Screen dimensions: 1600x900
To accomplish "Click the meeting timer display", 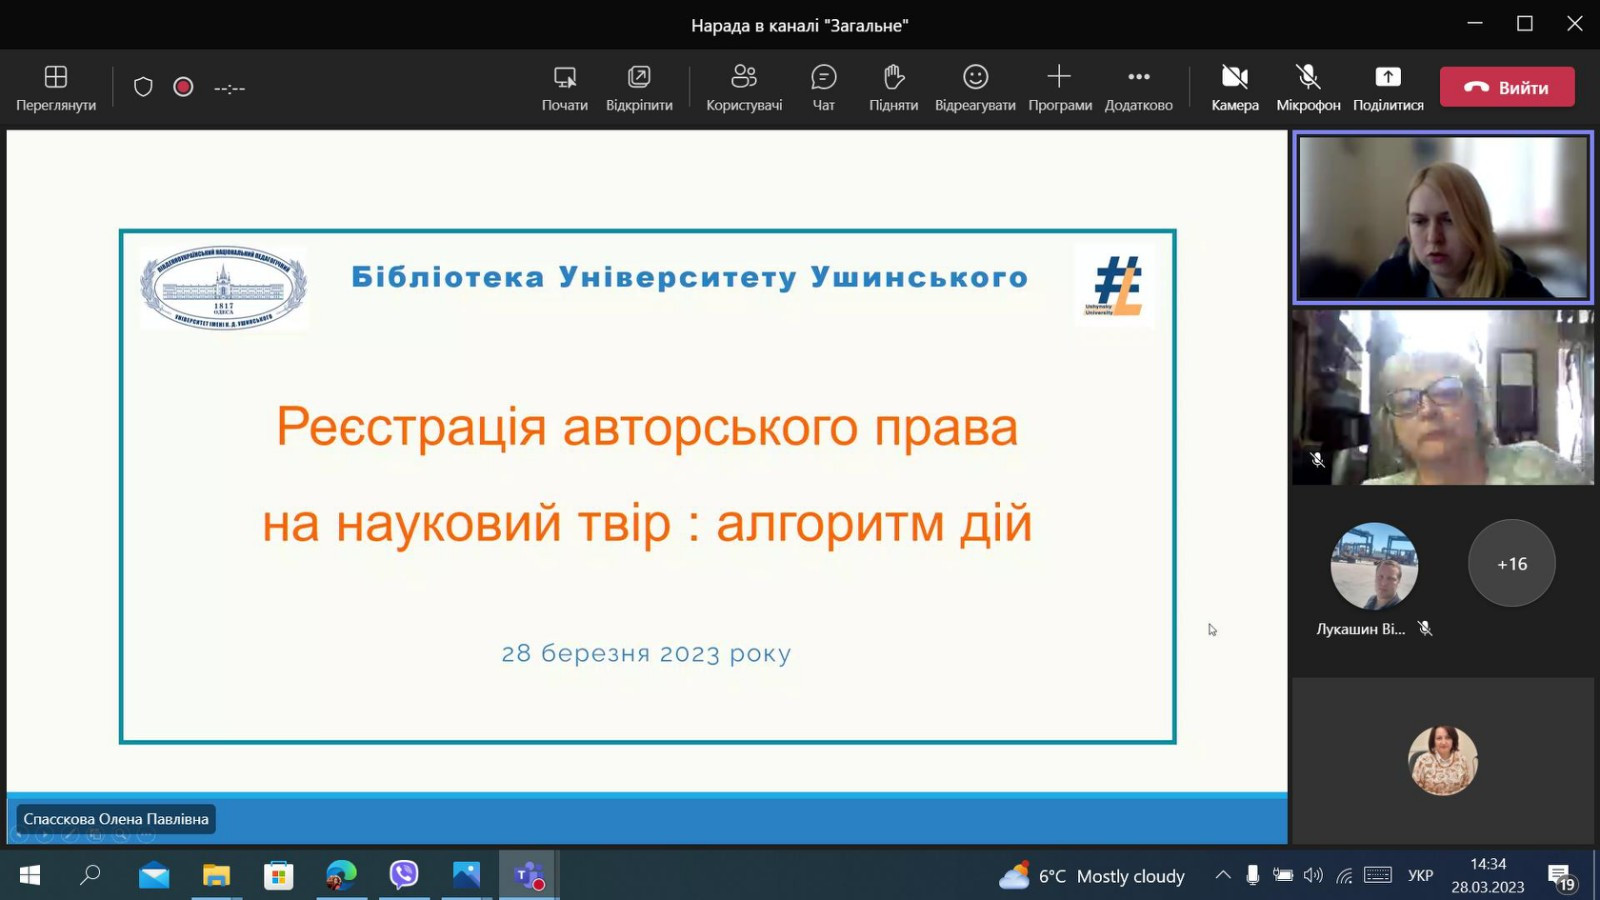I will (x=229, y=88).
